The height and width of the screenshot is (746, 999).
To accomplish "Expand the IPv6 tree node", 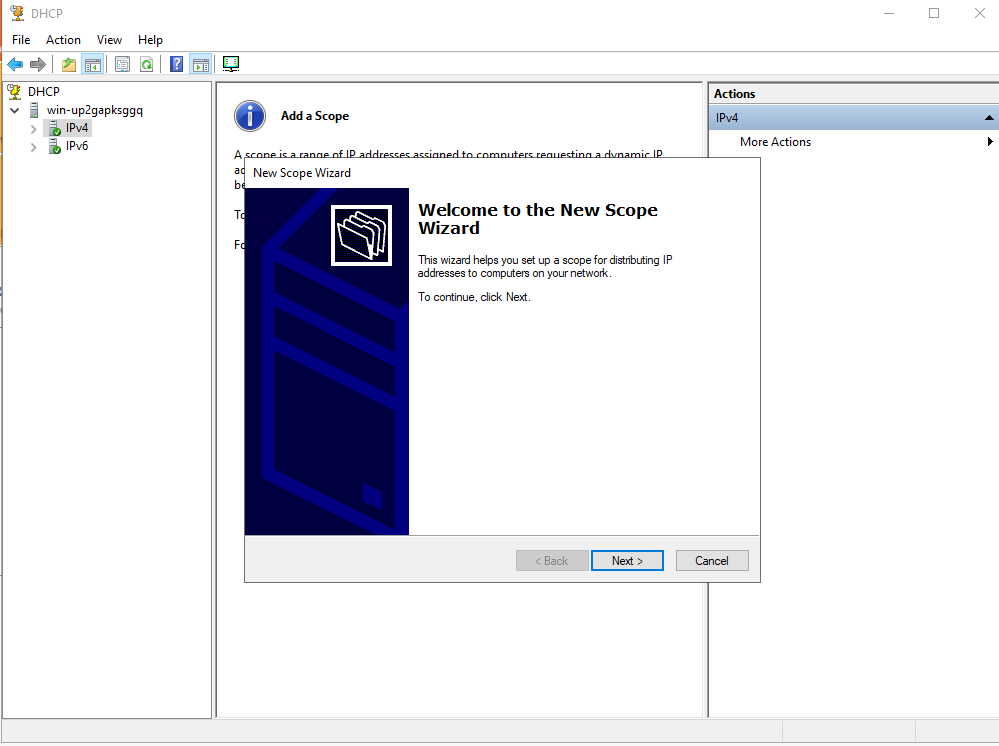I will (x=34, y=147).
